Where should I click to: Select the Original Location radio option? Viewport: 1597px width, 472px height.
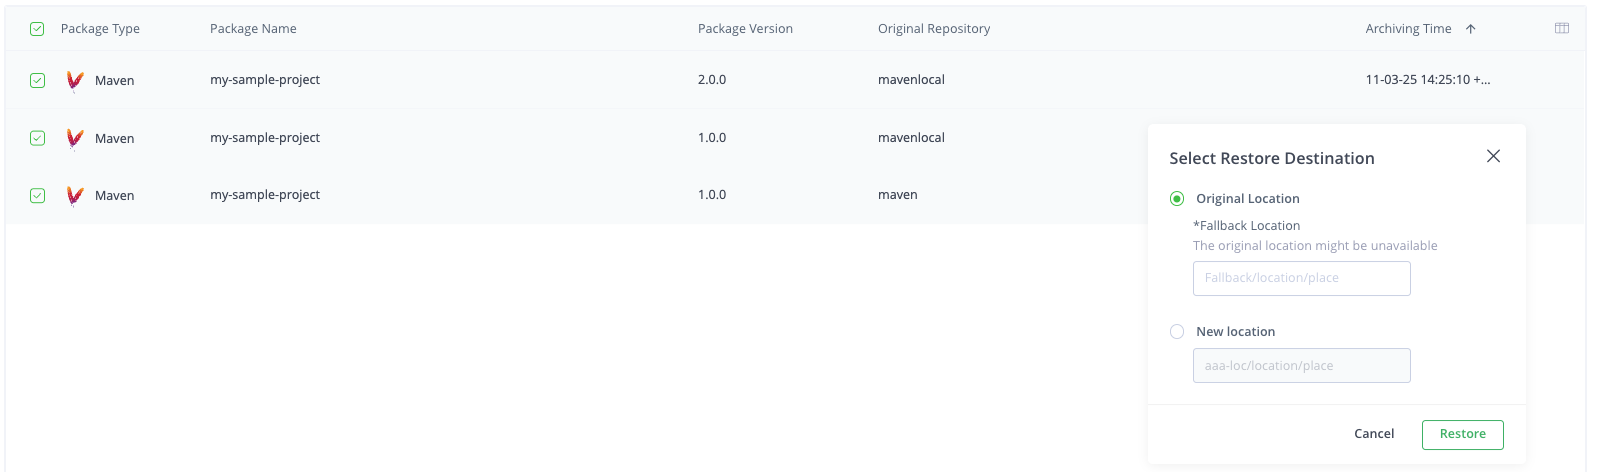click(x=1177, y=199)
